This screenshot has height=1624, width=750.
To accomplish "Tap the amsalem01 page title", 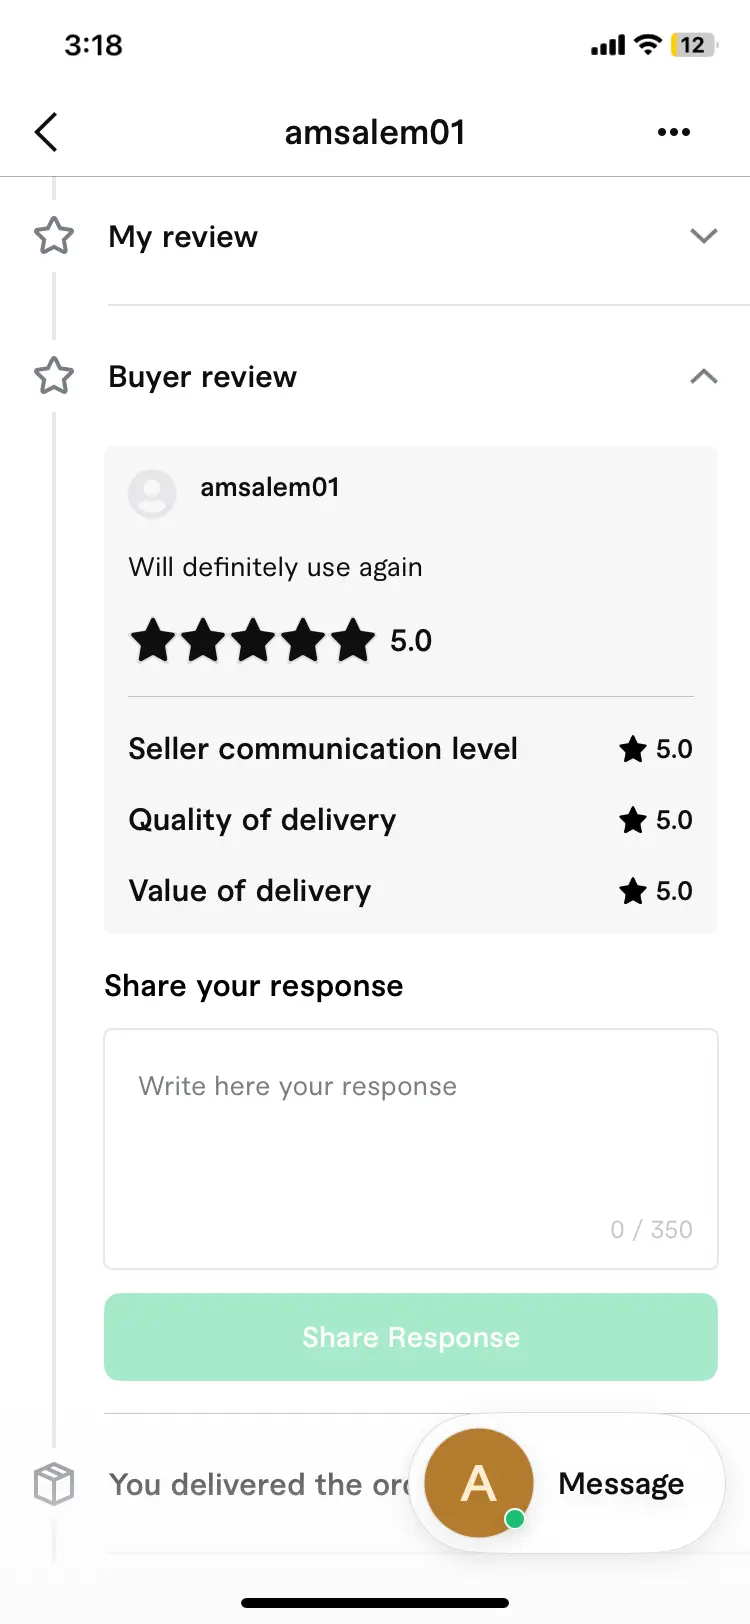I will [x=375, y=132].
